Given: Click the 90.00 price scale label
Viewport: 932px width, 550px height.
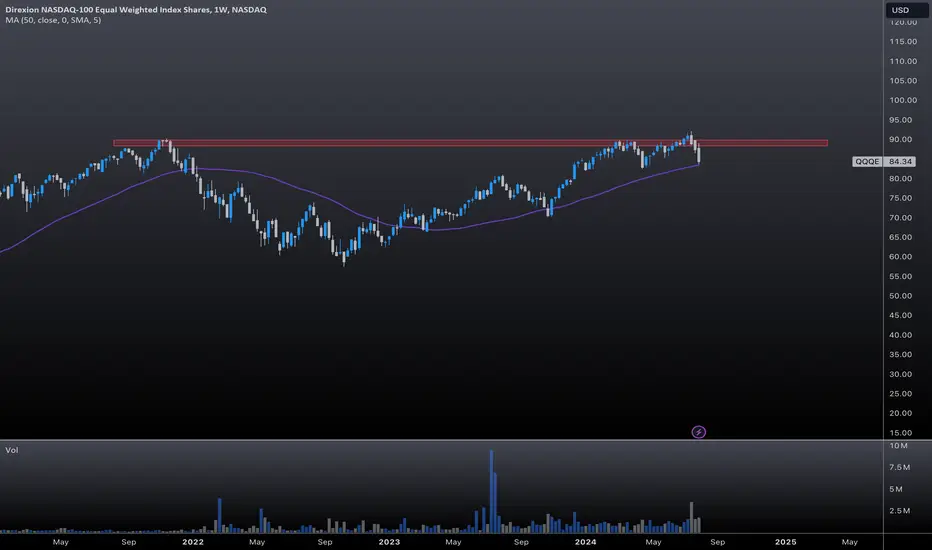Looking at the screenshot, I should point(900,139).
